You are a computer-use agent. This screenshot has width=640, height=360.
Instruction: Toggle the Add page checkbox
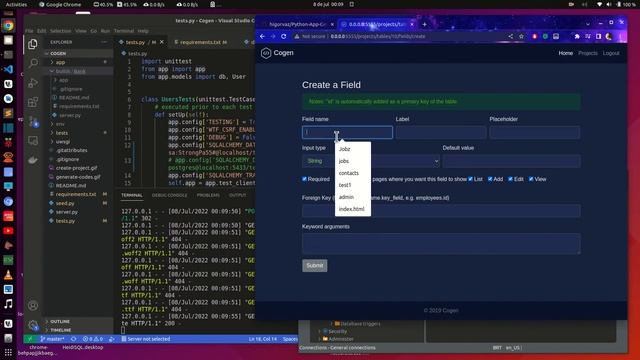(x=490, y=179)
